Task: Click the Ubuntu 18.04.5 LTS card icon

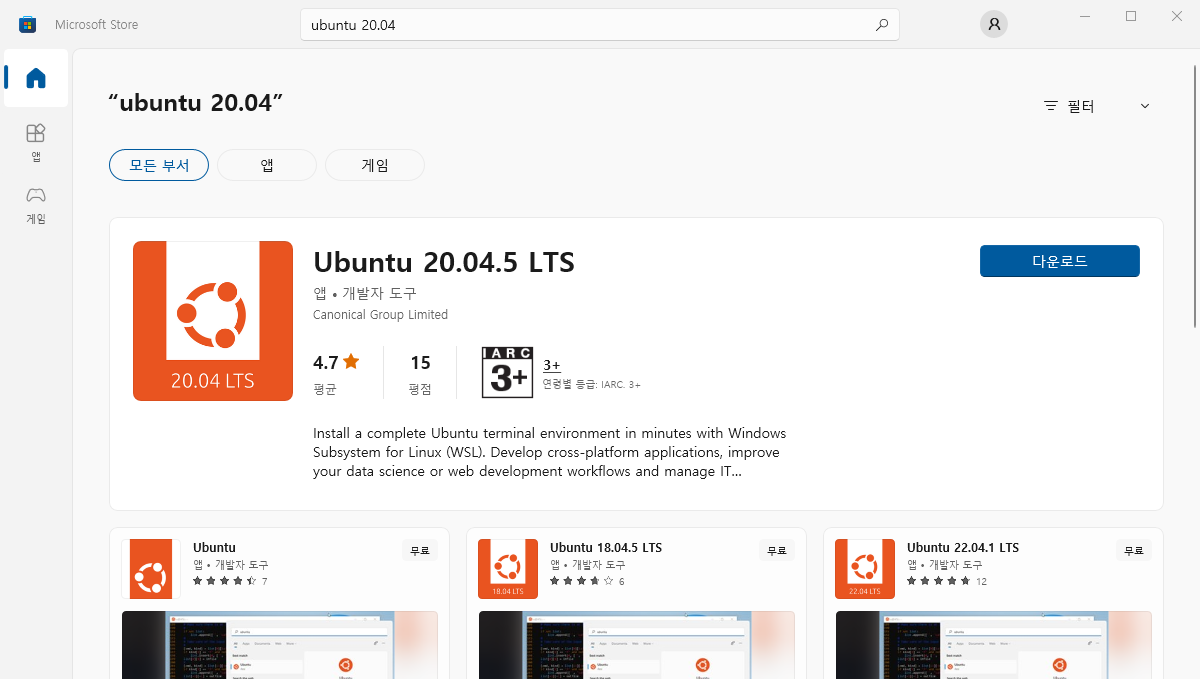Action: 508,569
